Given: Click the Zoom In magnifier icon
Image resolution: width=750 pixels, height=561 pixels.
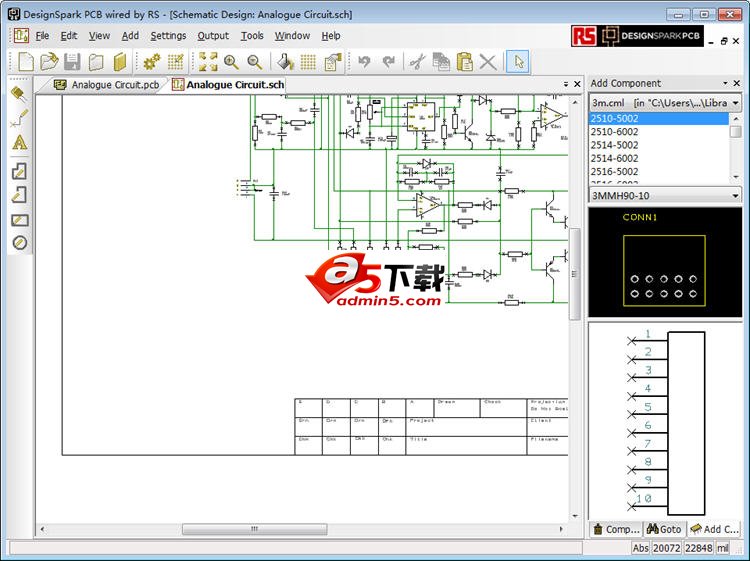Looking at the screenshot, I should (231, 62).
